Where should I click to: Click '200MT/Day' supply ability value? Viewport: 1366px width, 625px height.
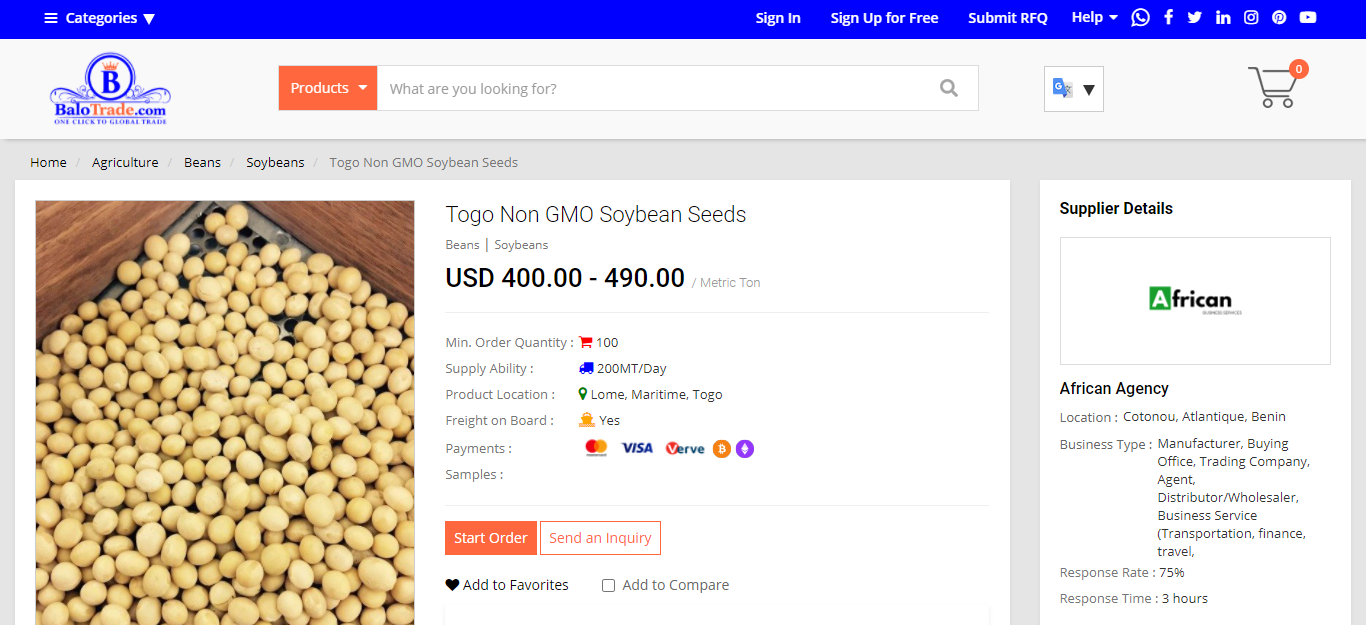coord(632,368)
